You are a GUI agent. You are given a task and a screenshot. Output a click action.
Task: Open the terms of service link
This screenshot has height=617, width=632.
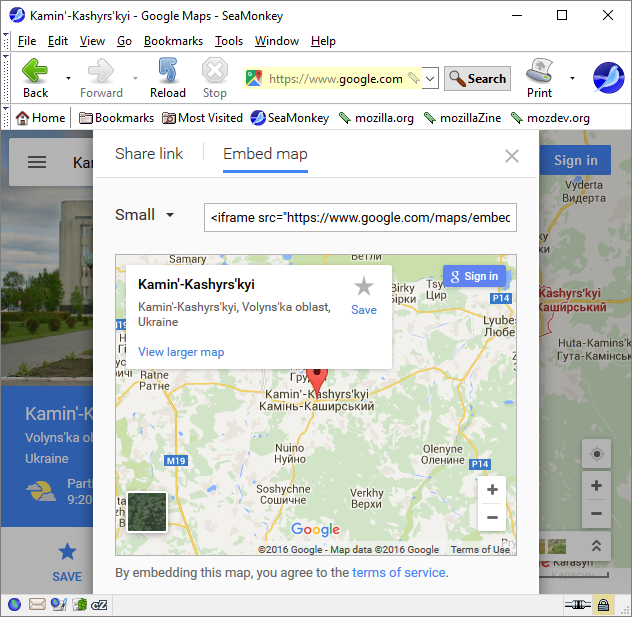point(399,572)
